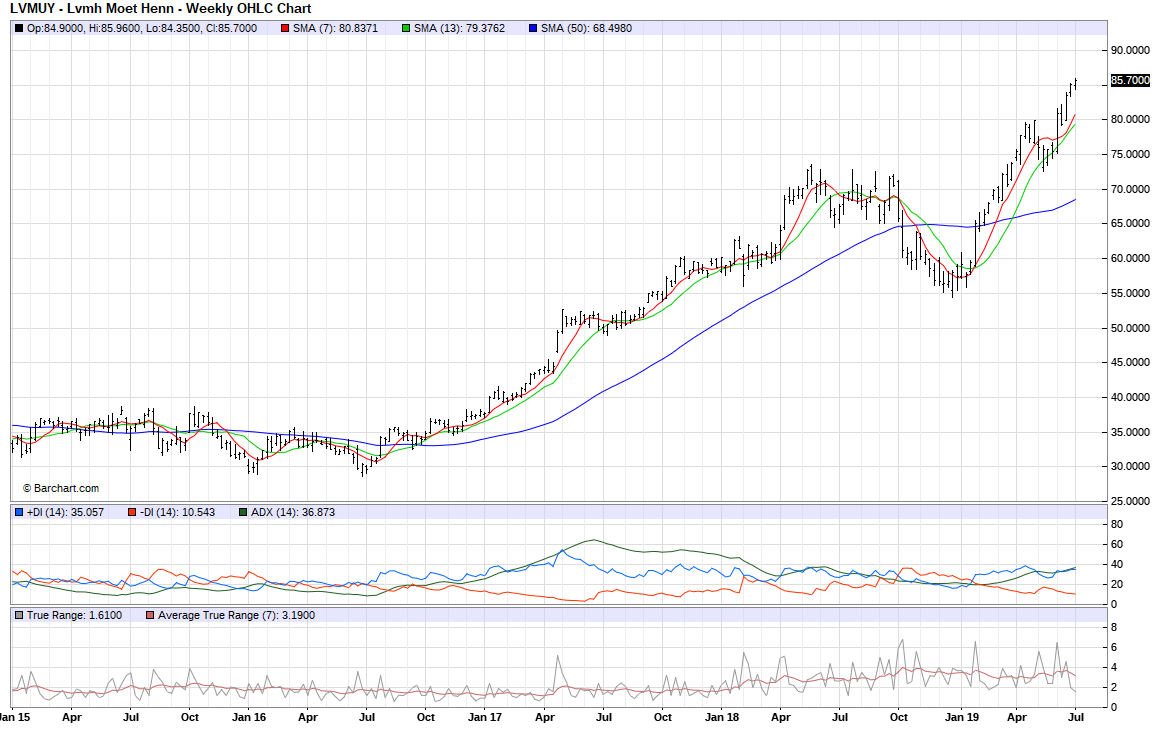Click the Jan 17 date axis label
Image resolution: width=1156 pixels, height=748 pixels.
pyautogui.click(x=485, y=717)
